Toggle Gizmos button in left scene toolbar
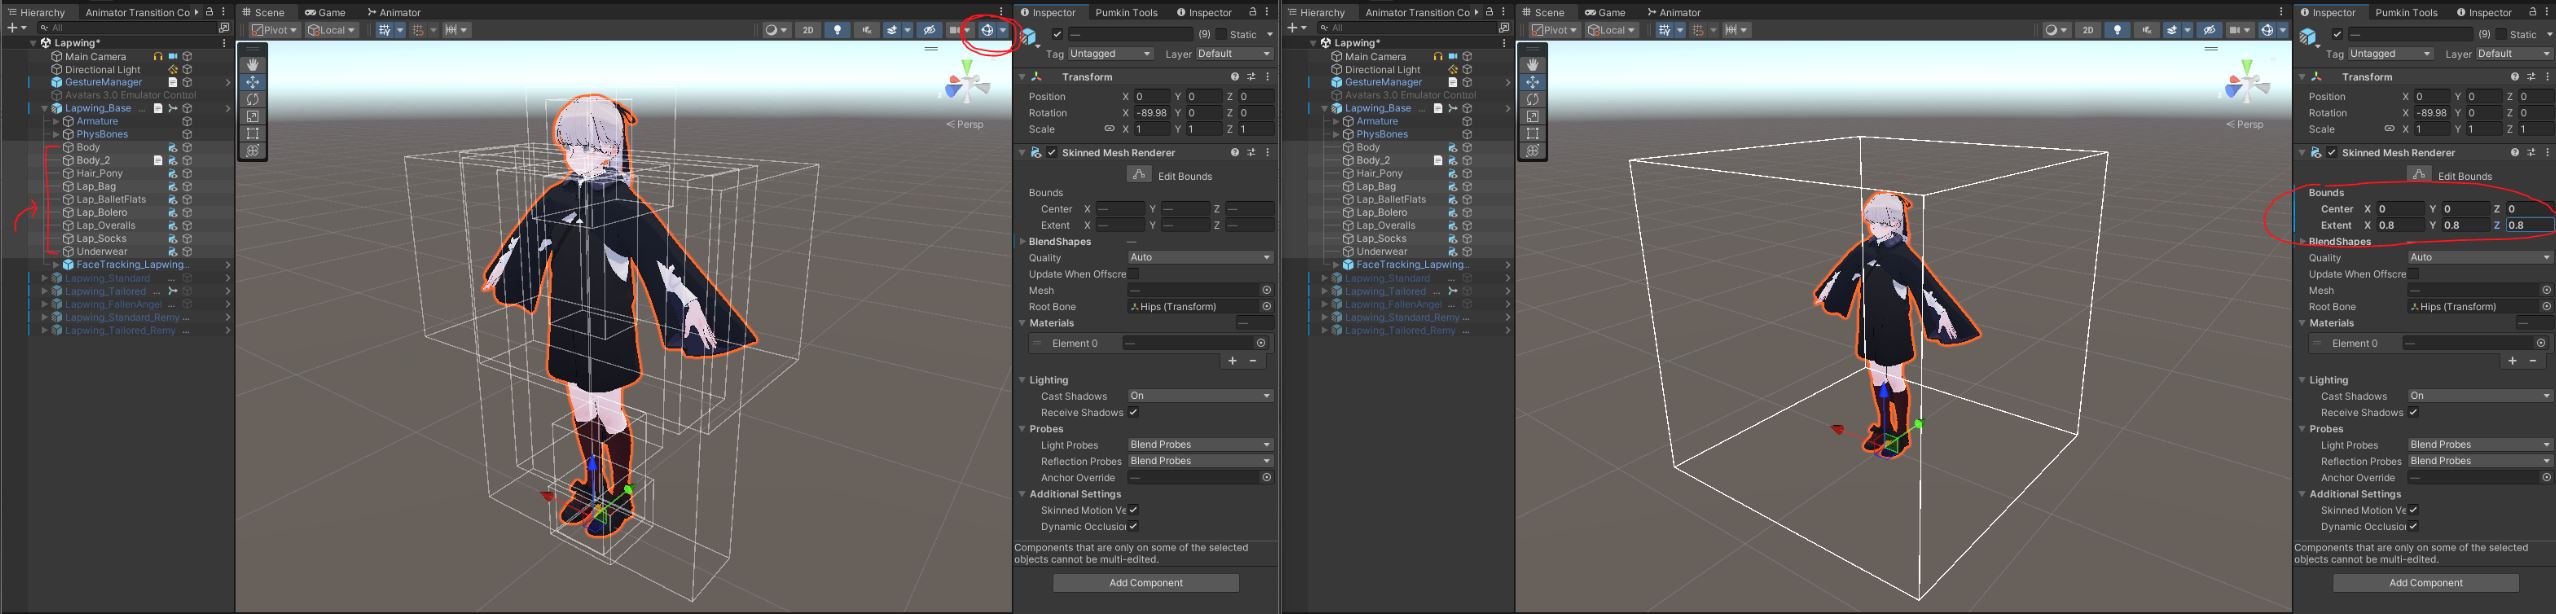The height and width of the screenshot is (614, 2556). (987, 30)
